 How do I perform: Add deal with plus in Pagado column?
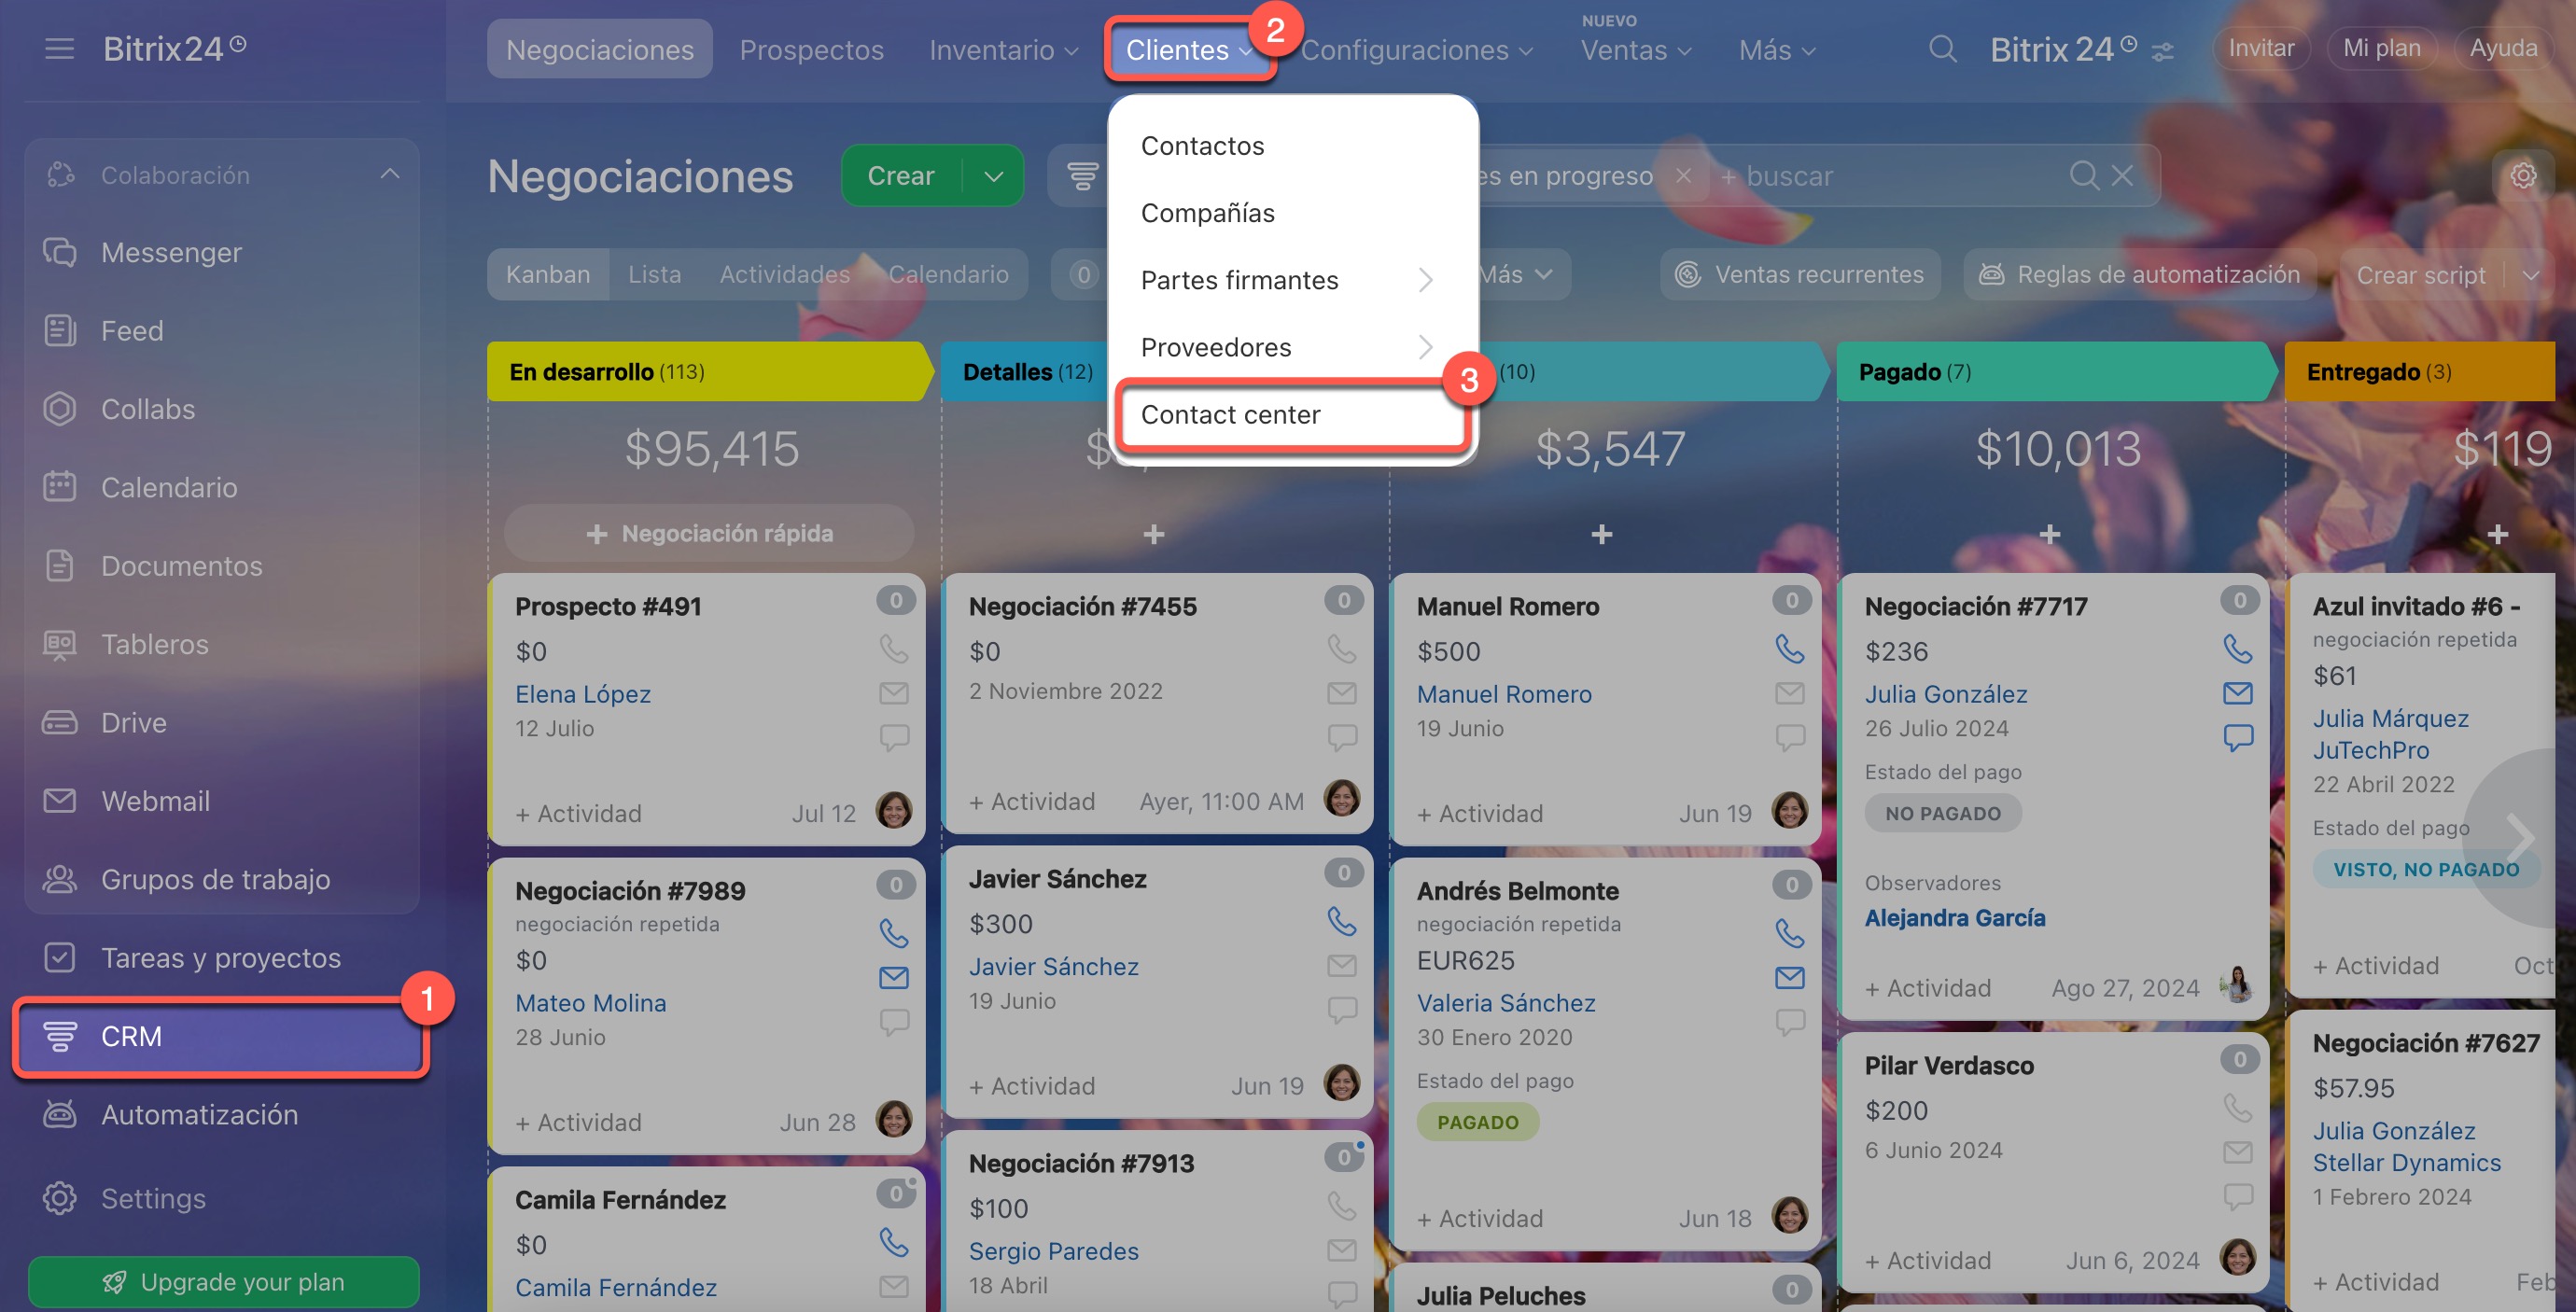pos(2049,534)
